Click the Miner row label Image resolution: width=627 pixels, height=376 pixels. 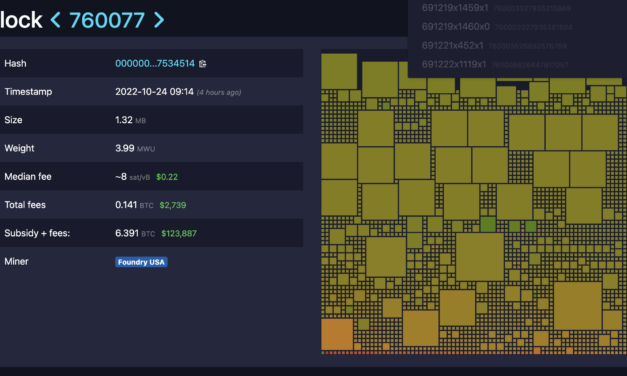point(16,262)
